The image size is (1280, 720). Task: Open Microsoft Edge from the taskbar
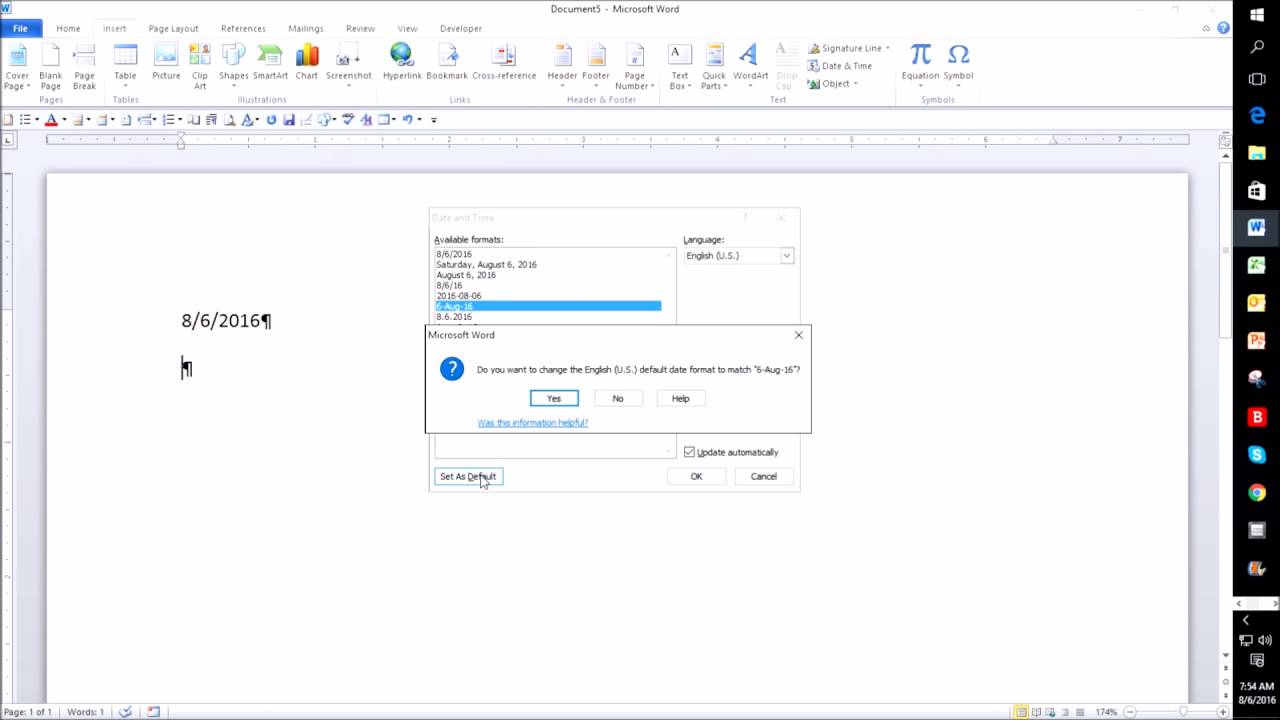pos(1257,116)
